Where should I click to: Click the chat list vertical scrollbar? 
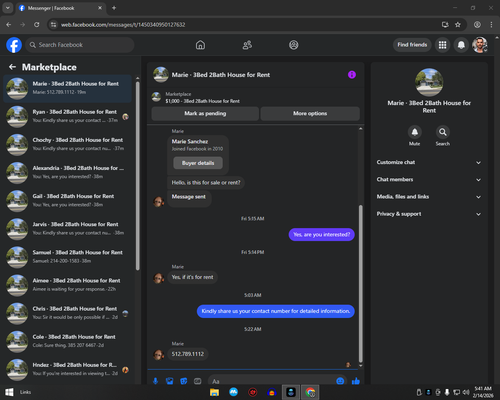tap(138, 175)
